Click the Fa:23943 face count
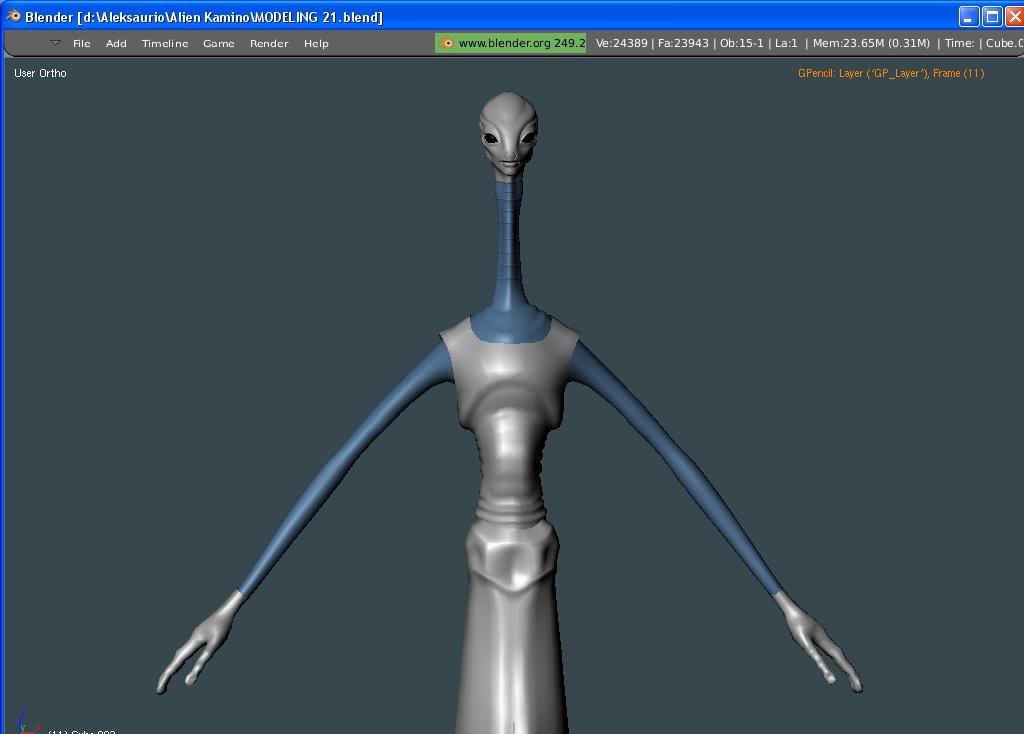Viewport: 1024px width, 734px height. (x=683, y=43)
